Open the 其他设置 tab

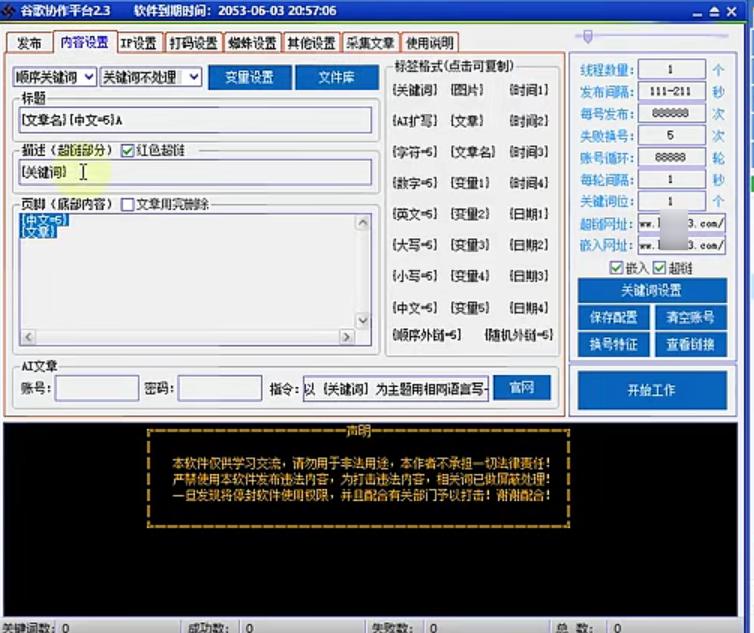tap(311, 43)
